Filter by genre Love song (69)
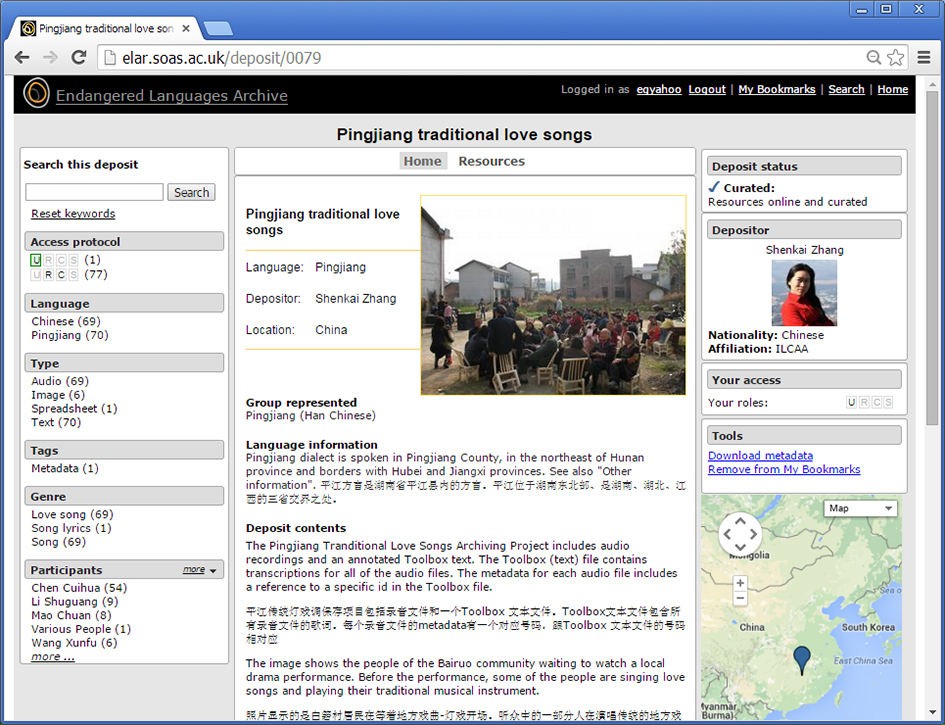The image size is (945, 725). tap(72, 514)
